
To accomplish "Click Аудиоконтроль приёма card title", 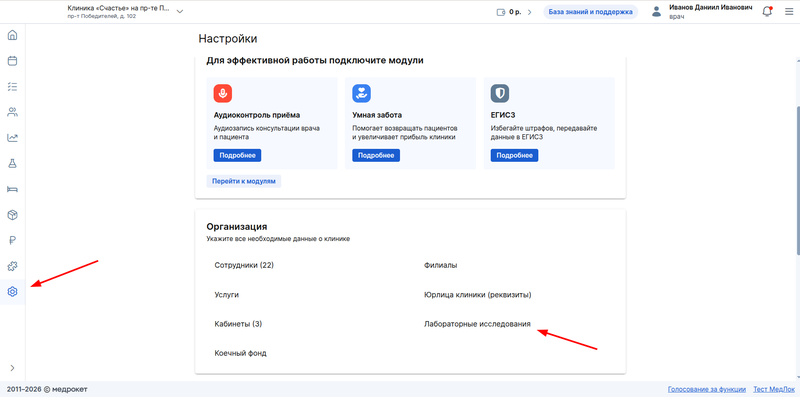I will pyautogui.click(x=257, y=115).
